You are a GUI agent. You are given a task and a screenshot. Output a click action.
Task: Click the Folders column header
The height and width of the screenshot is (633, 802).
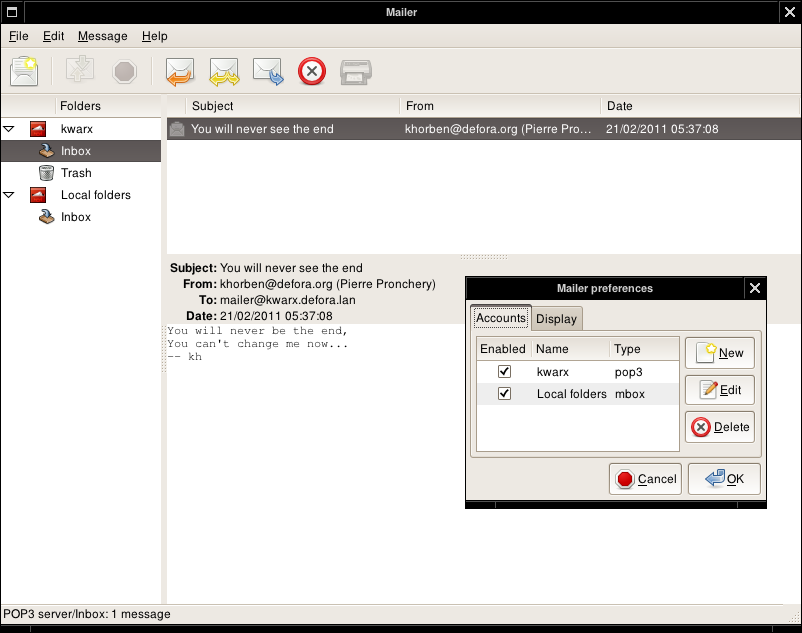(108, 106)
